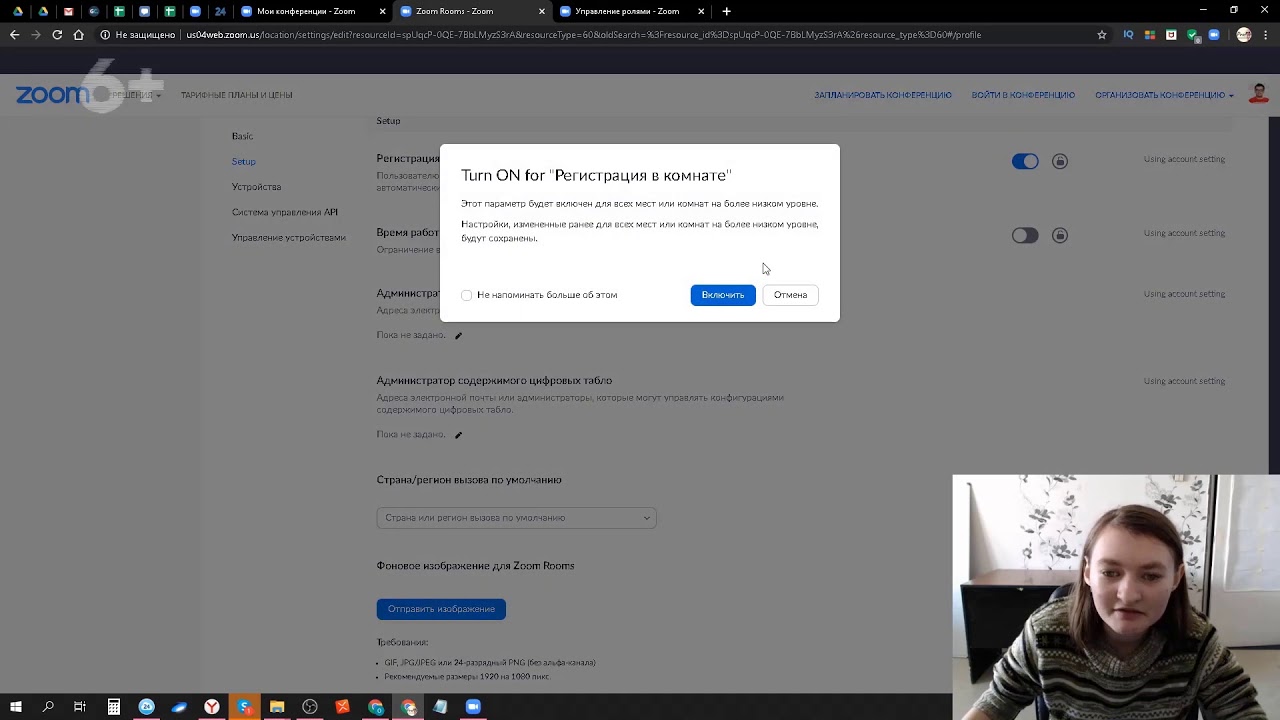Open a new browser tab
Image resolution: width=1280 pixels, height=720 pixels.
point(727,12)
